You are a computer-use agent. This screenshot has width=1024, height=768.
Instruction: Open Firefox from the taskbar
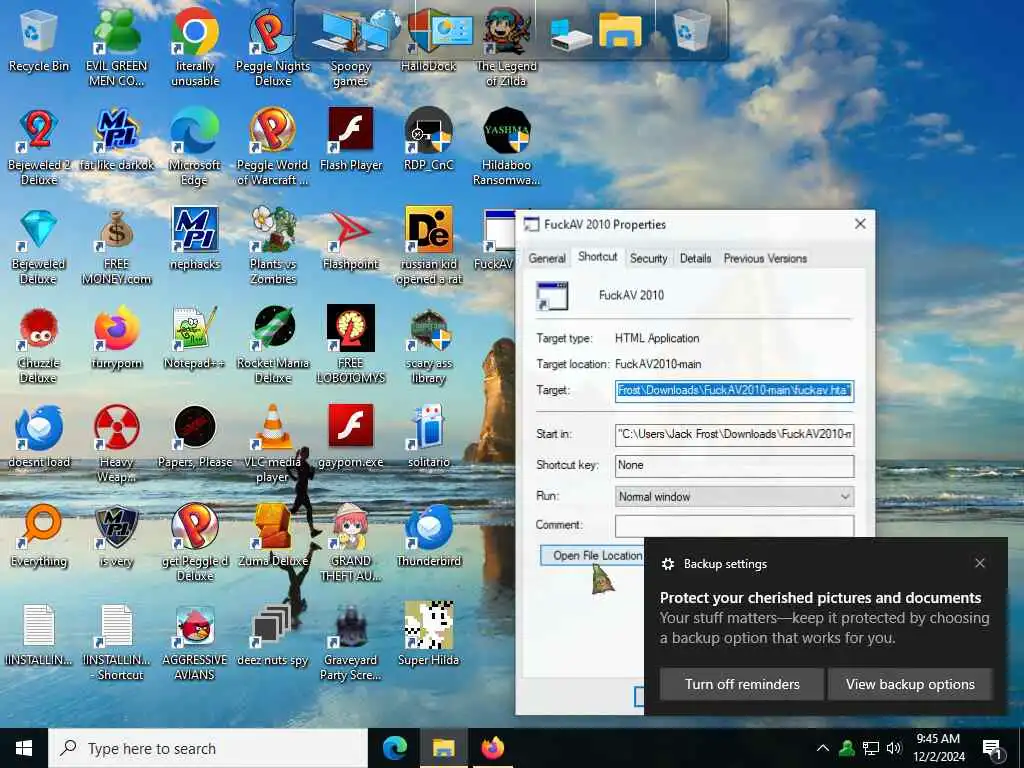[x=492, y=748]
